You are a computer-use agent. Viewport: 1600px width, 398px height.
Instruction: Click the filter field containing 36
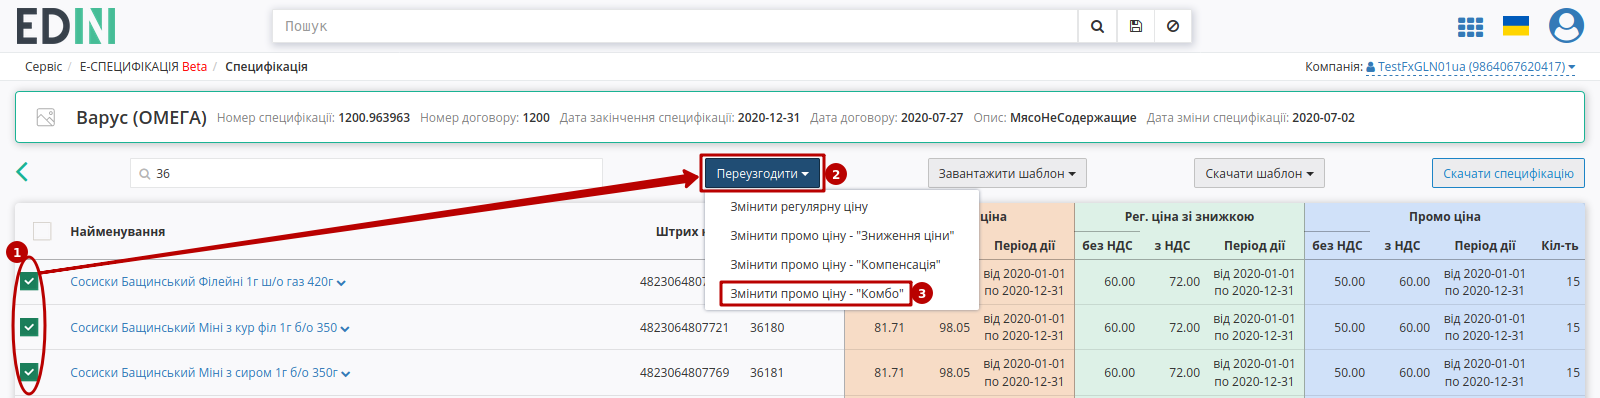pos(366,173)
